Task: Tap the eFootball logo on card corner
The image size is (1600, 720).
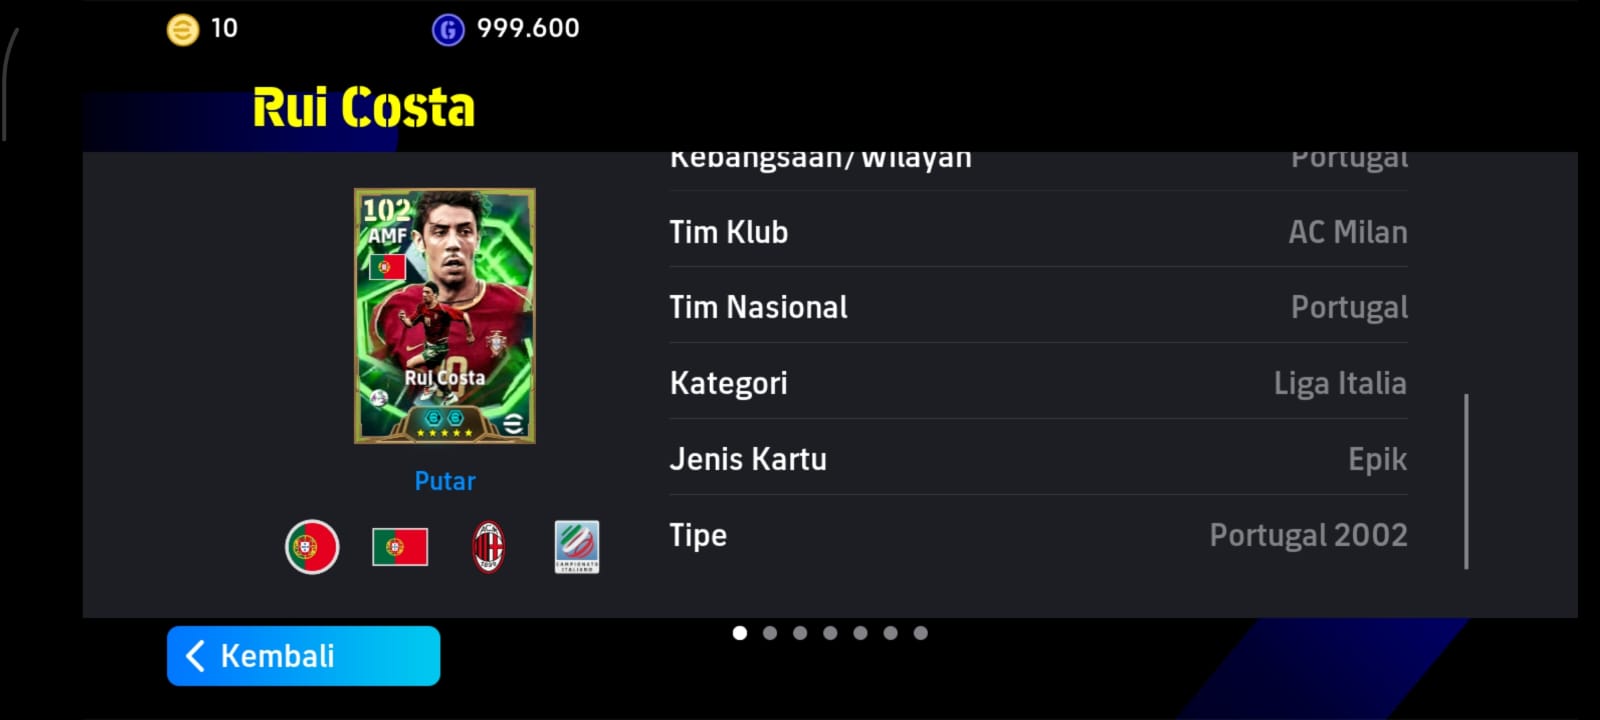Action: (x=512, y=423)
